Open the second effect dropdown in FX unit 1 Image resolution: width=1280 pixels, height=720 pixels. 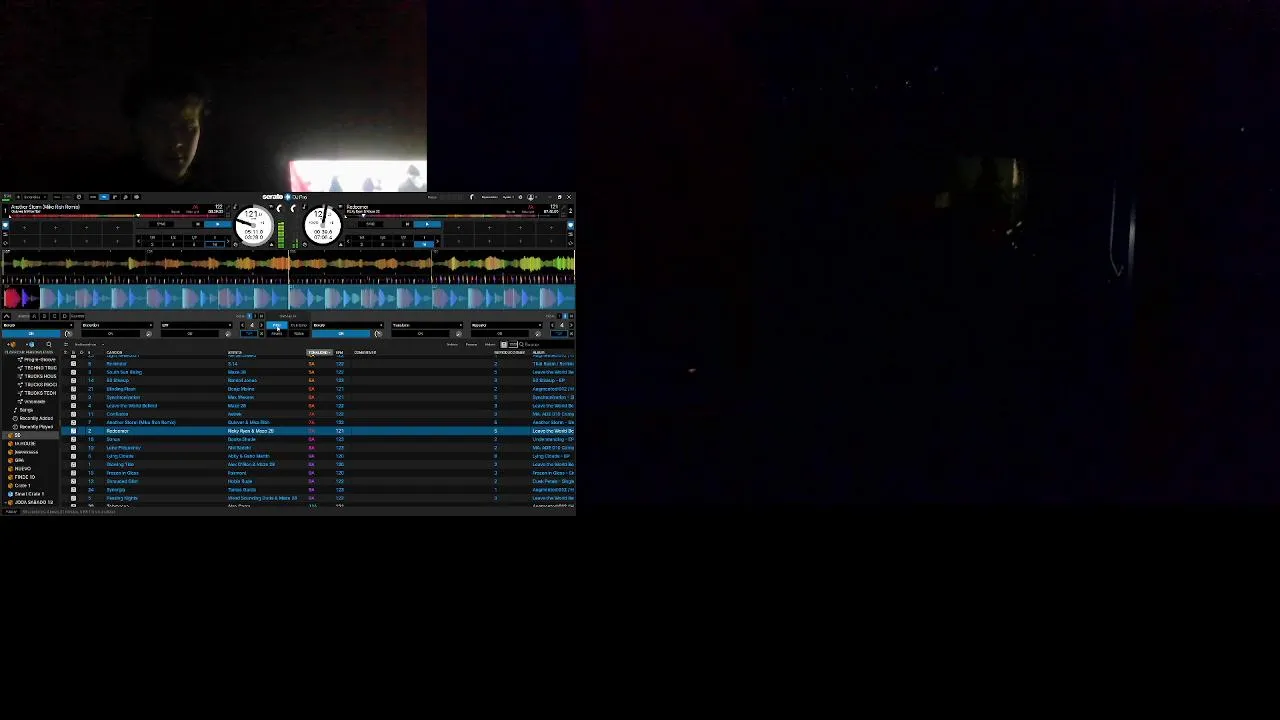click(117, 325)
